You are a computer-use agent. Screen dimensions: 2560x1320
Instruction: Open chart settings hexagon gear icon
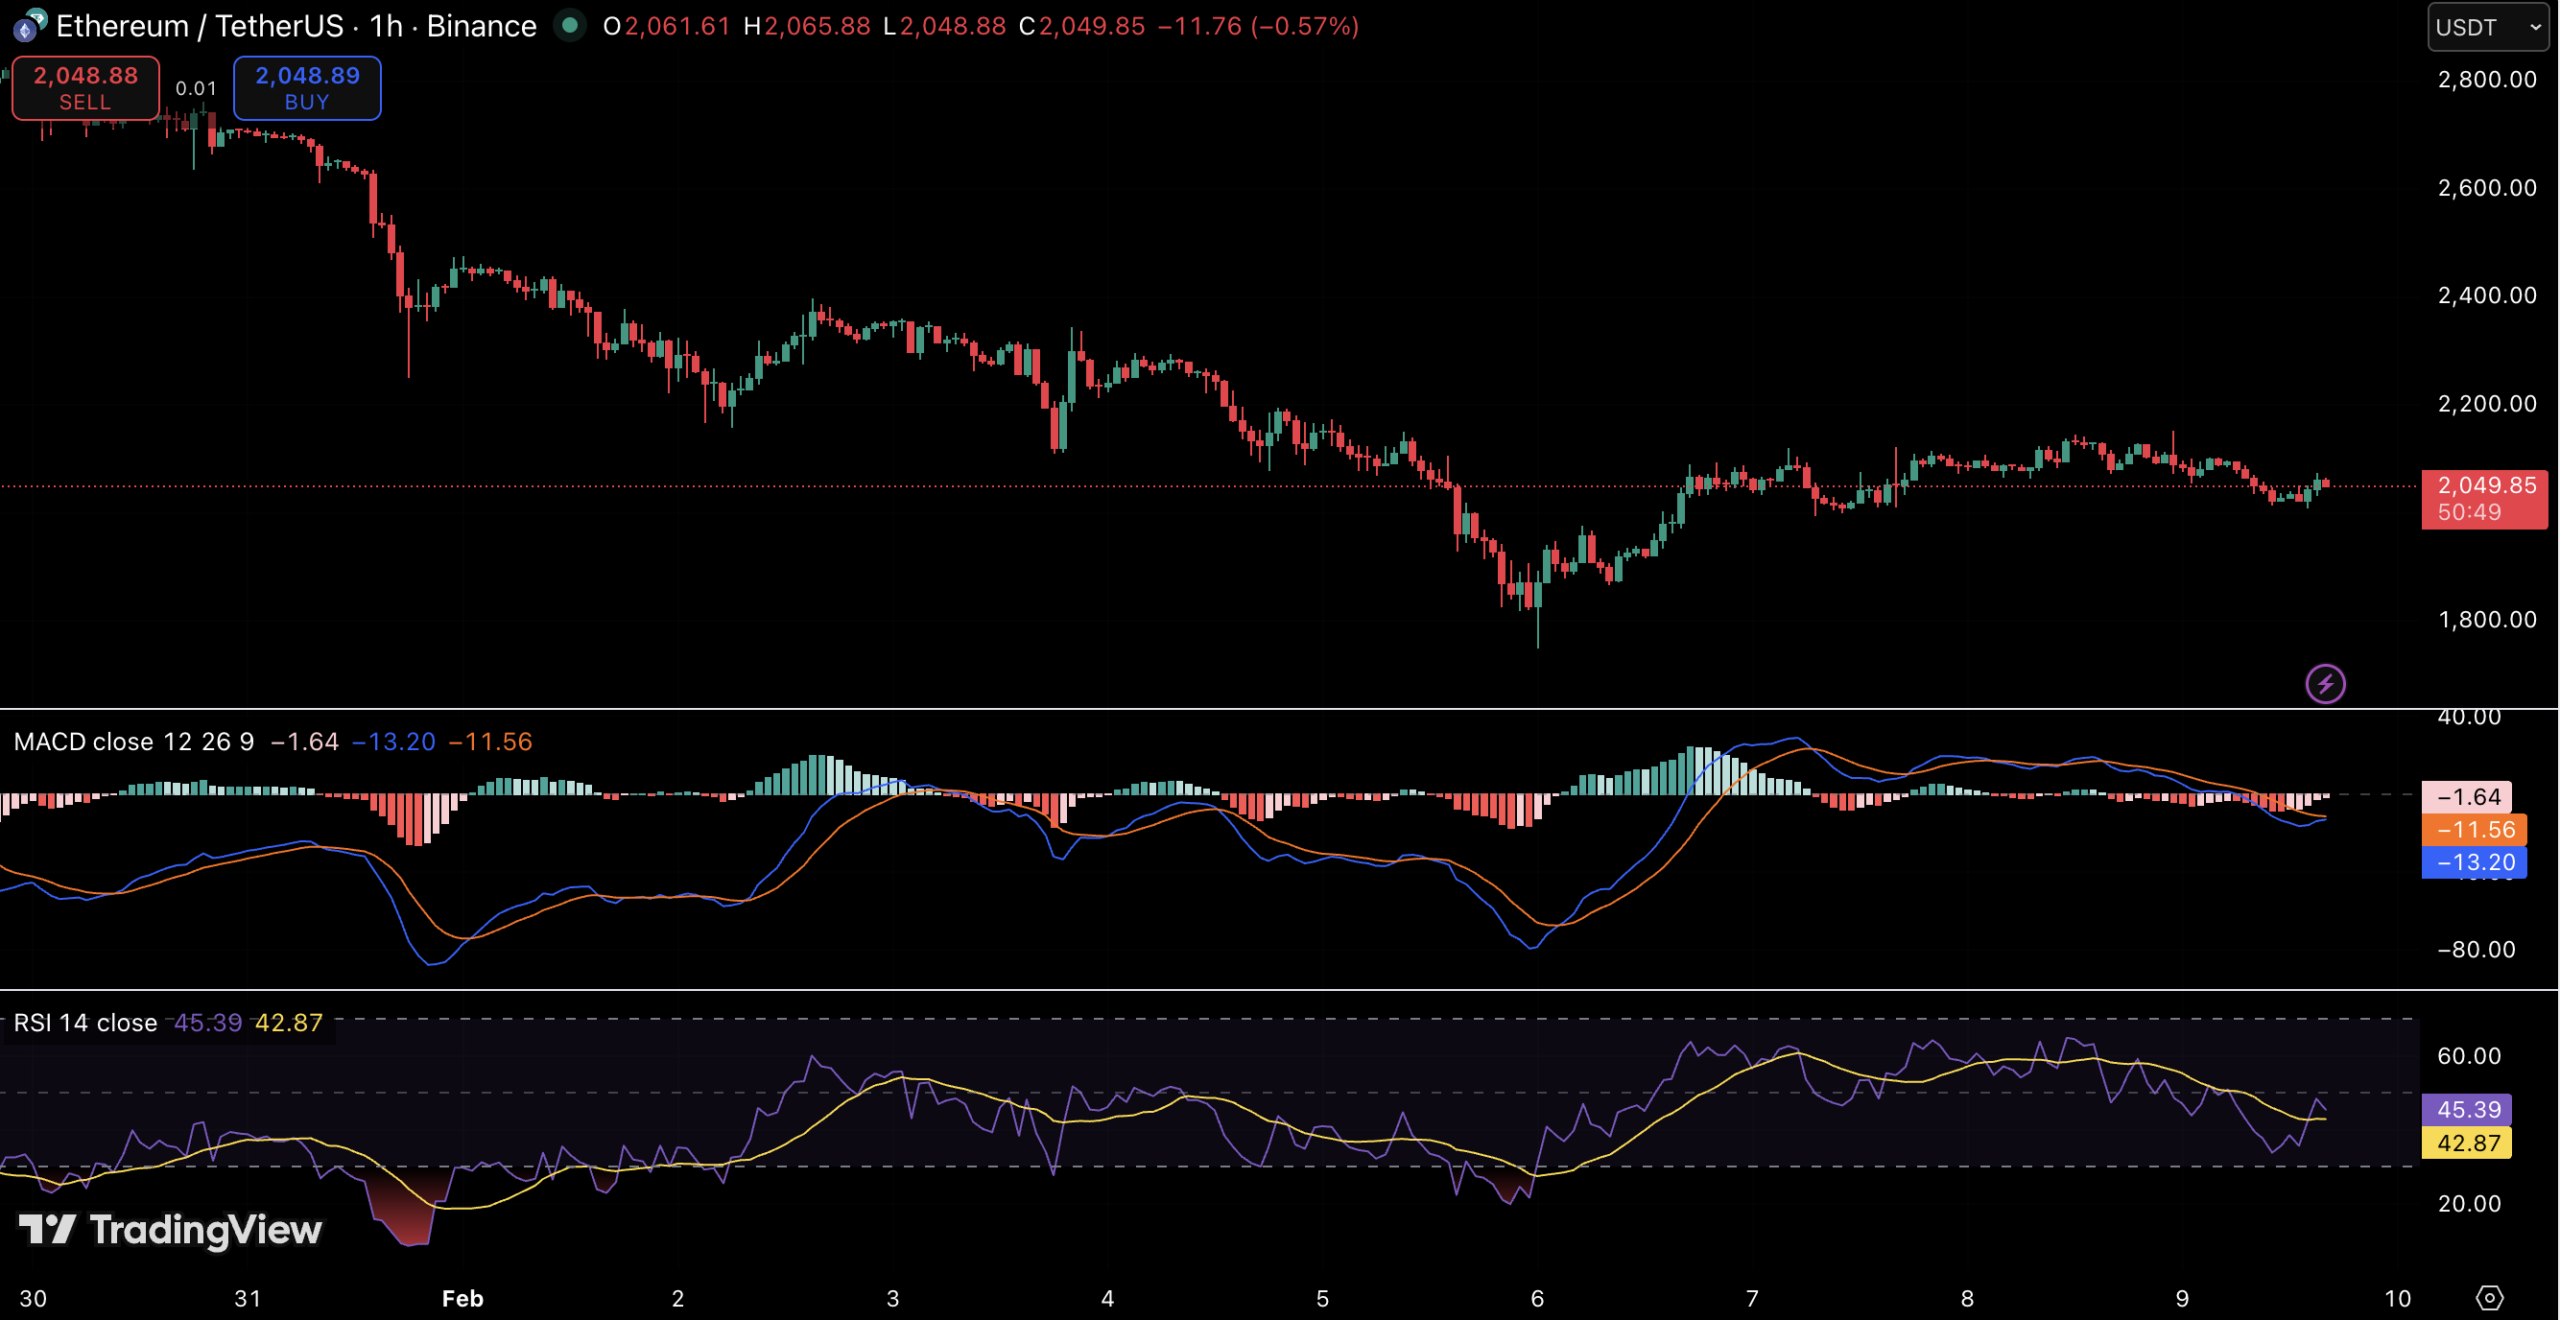(2489, 1298)
